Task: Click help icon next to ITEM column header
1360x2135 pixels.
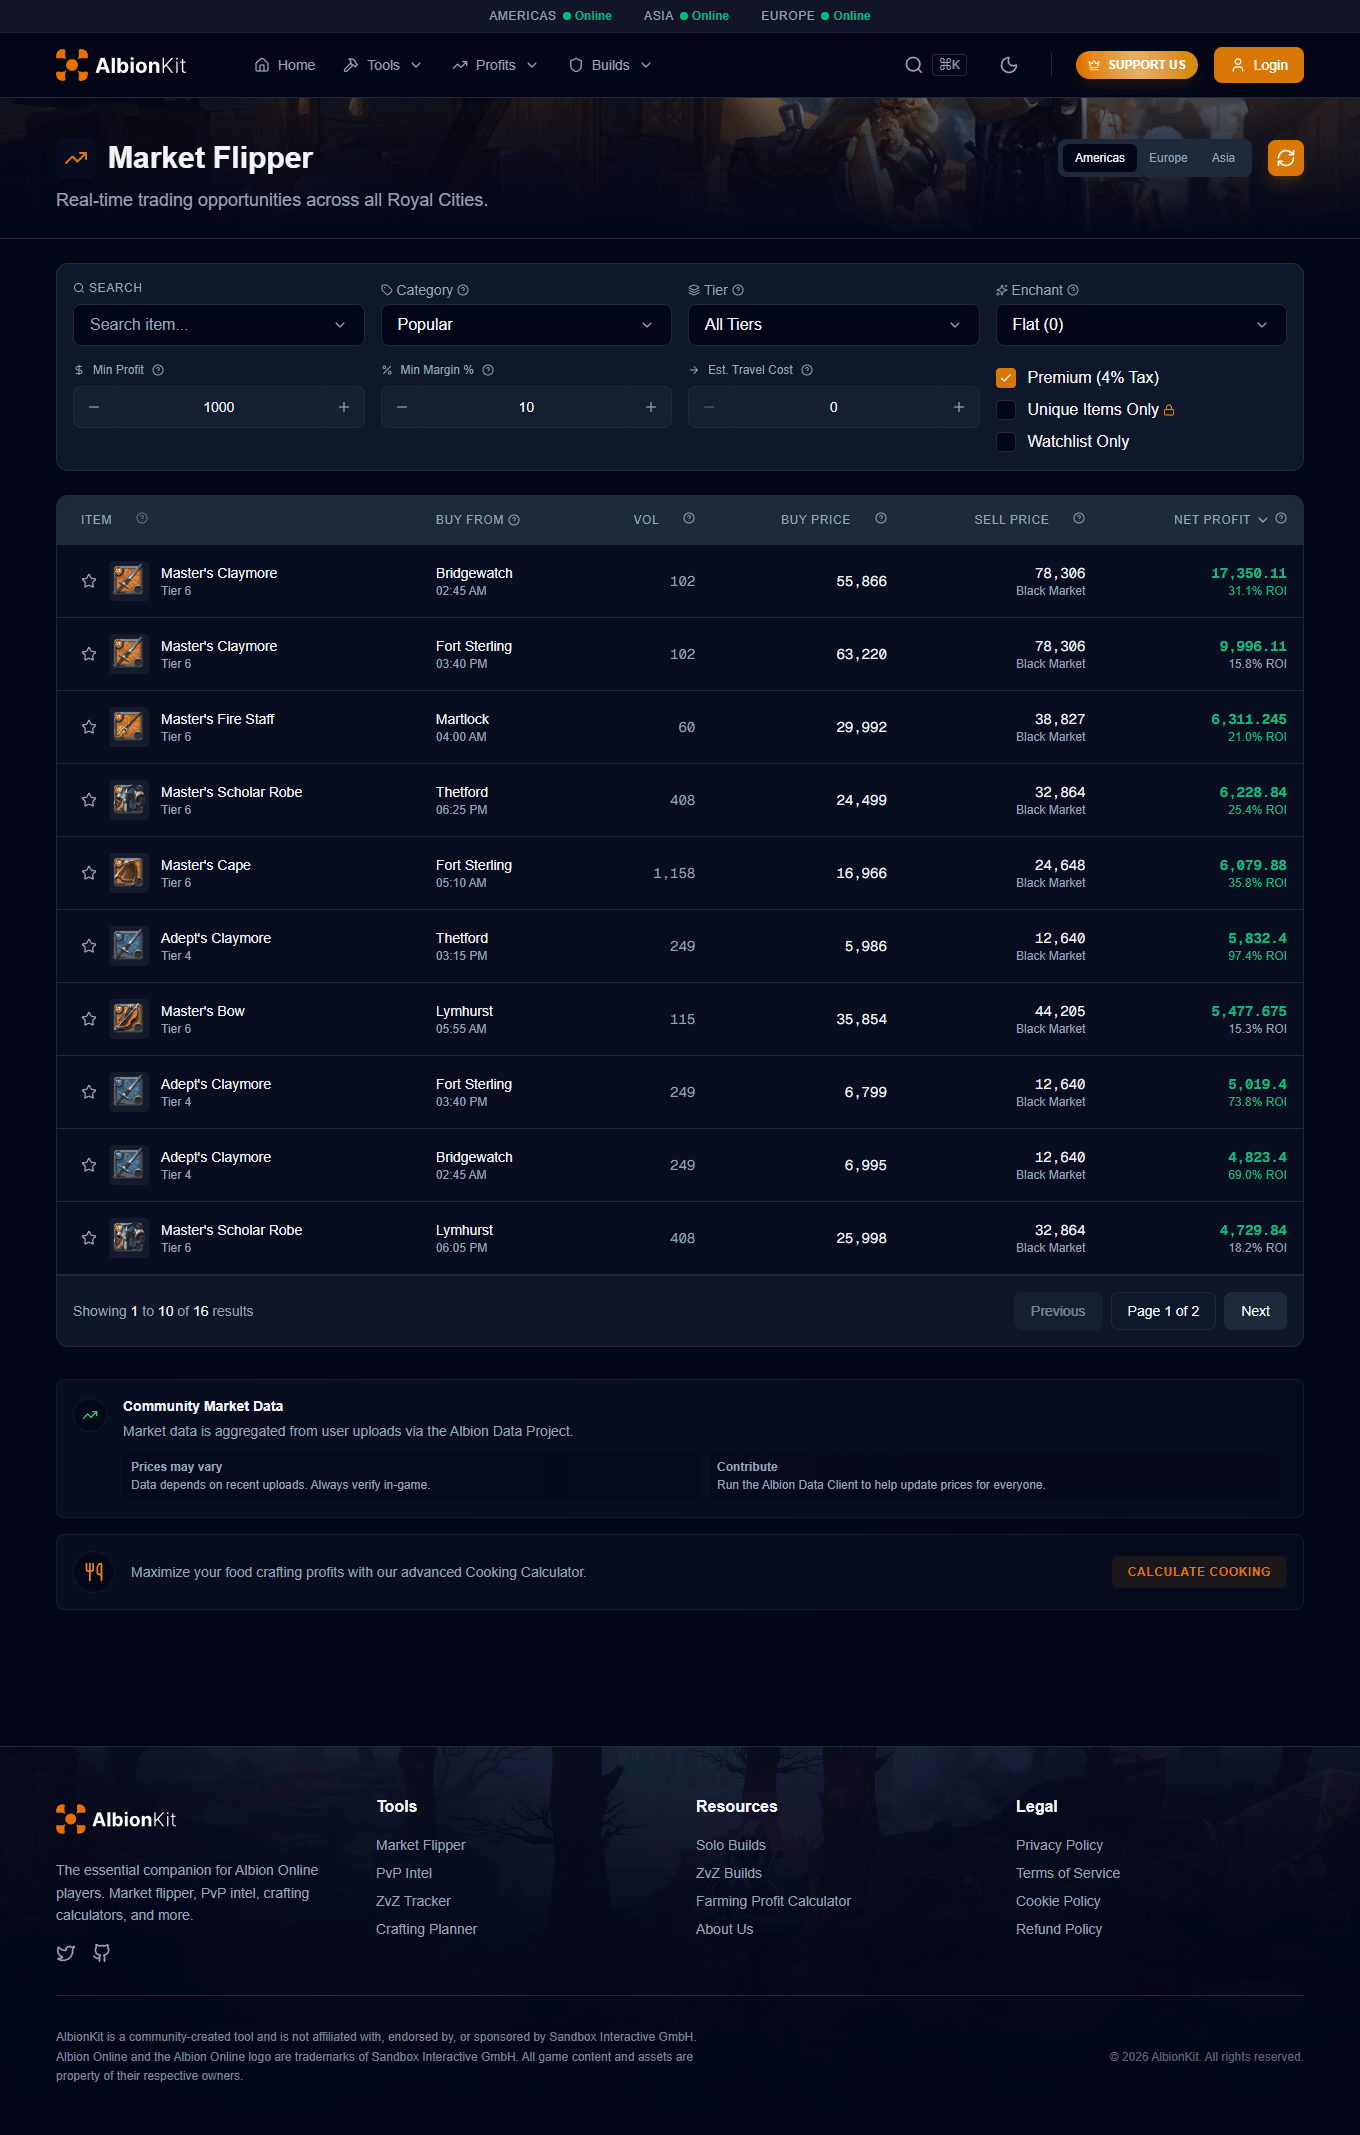Action: 142,518
